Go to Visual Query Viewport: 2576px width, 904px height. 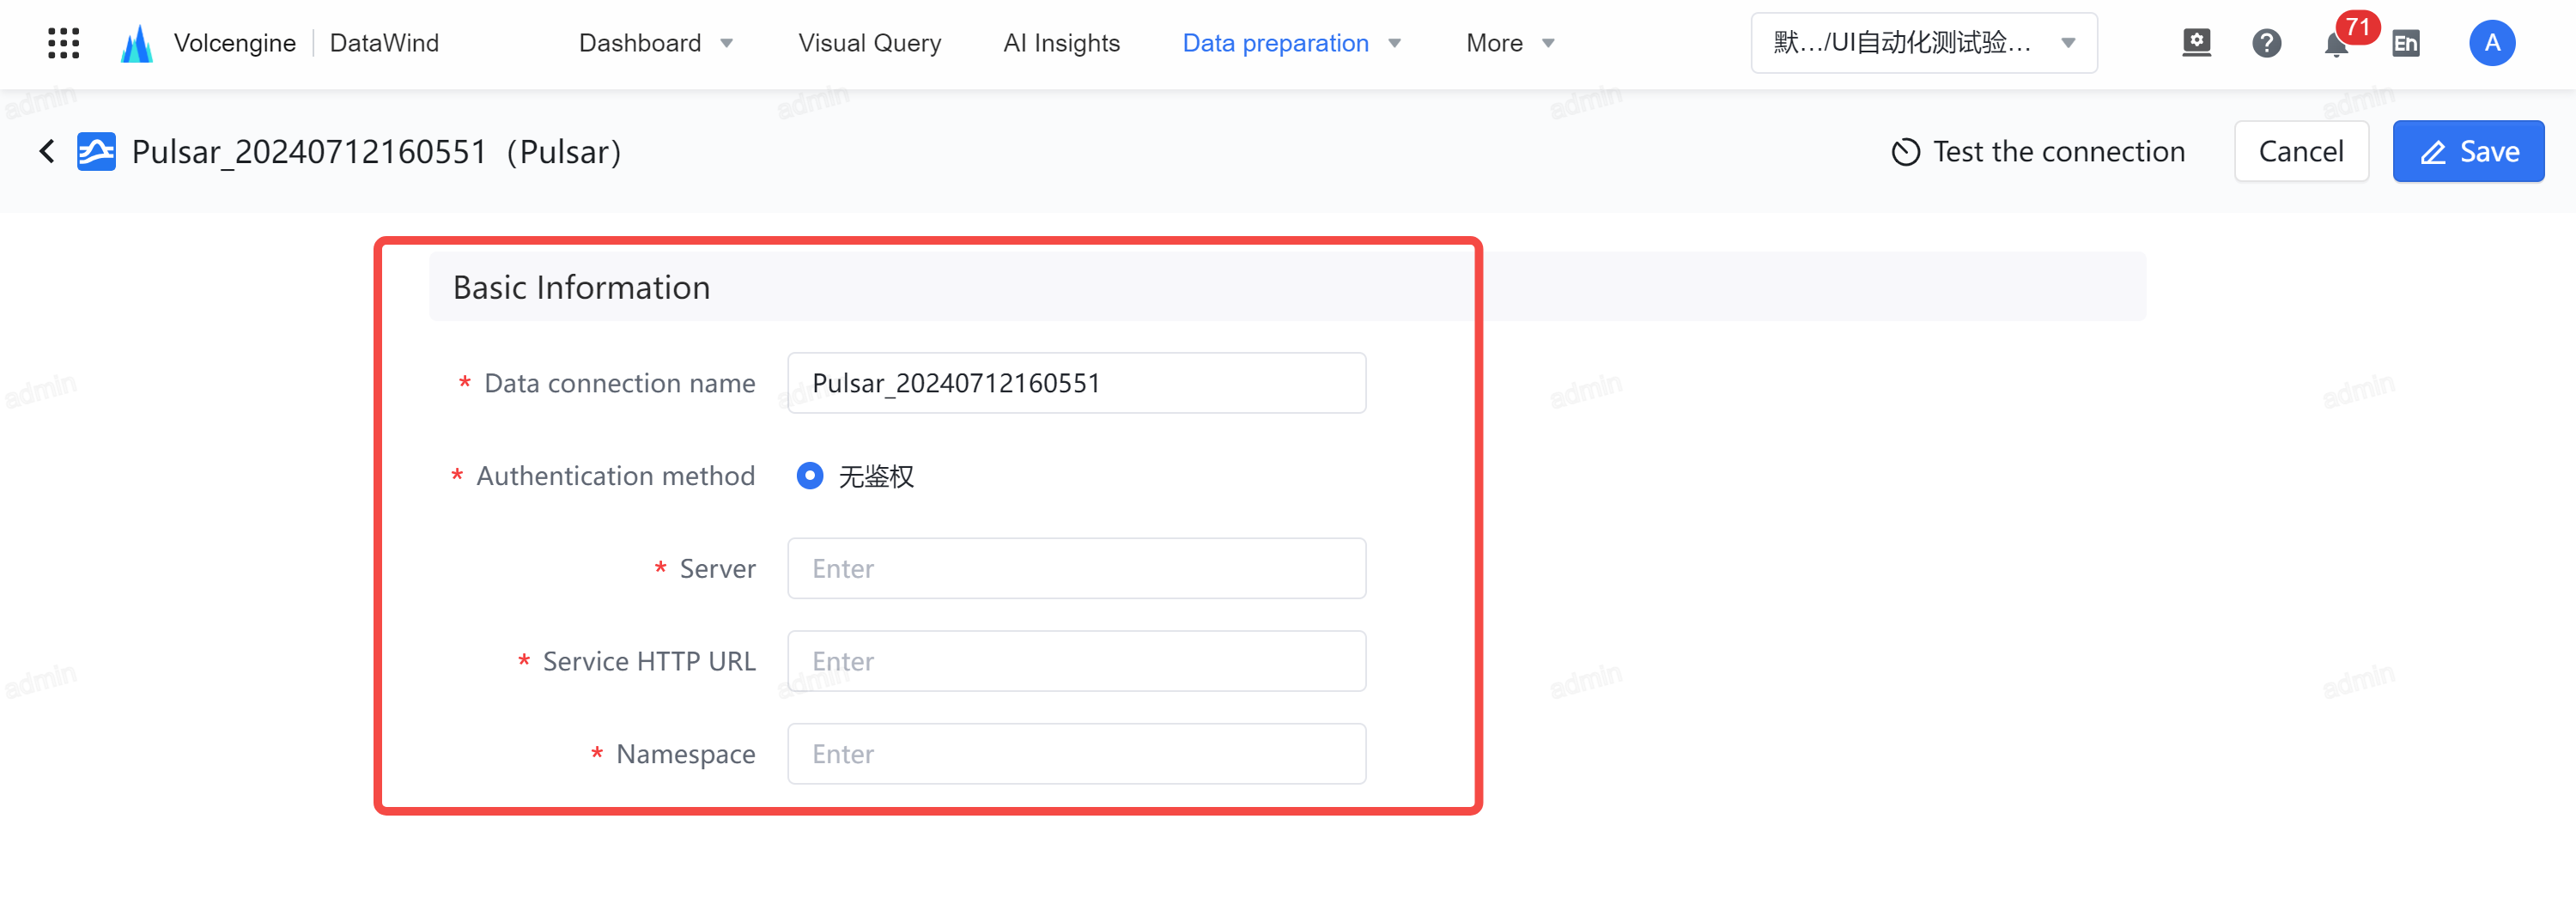[x=869, y=43]
